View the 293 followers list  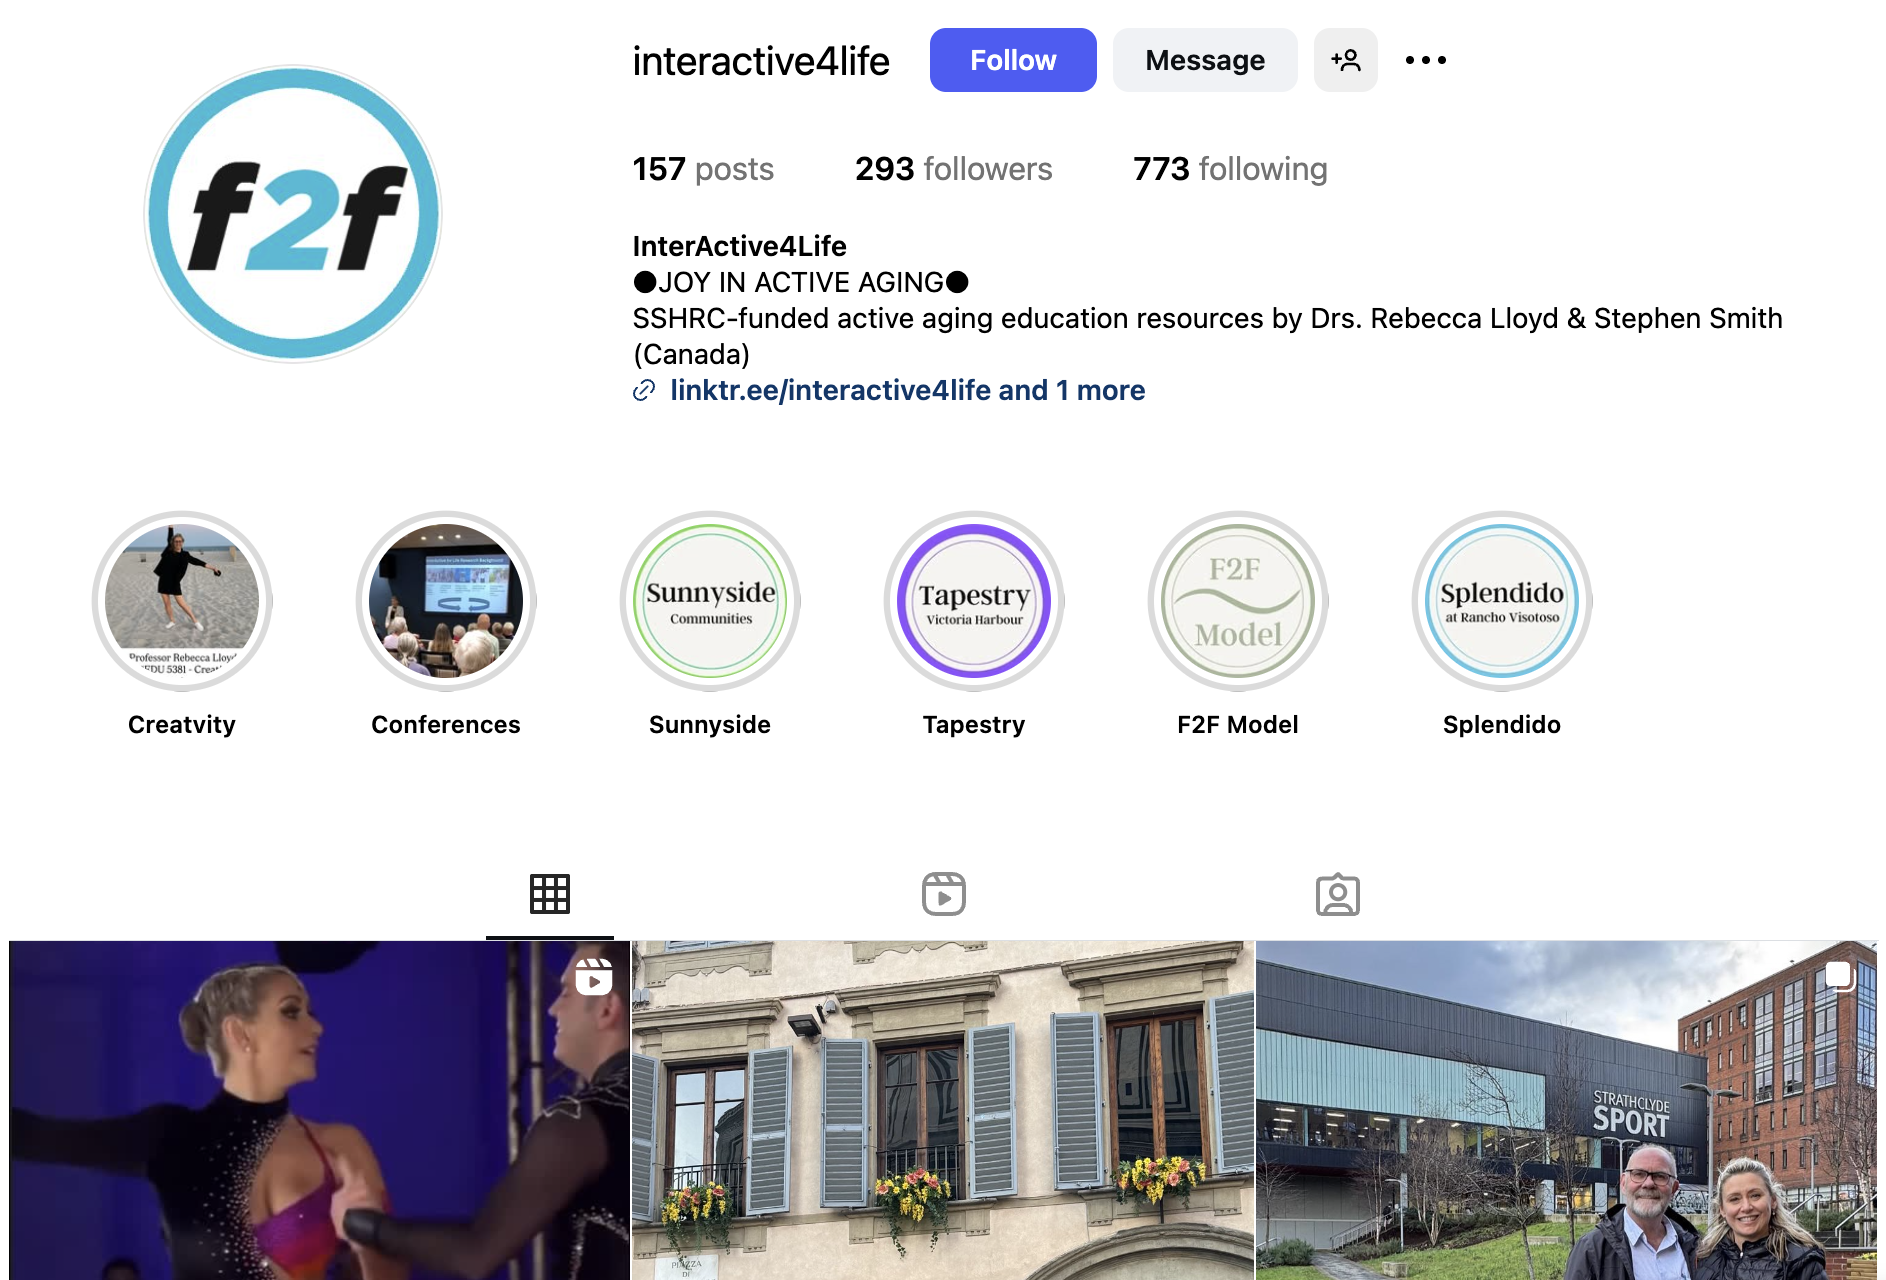[x=954, y=169]
